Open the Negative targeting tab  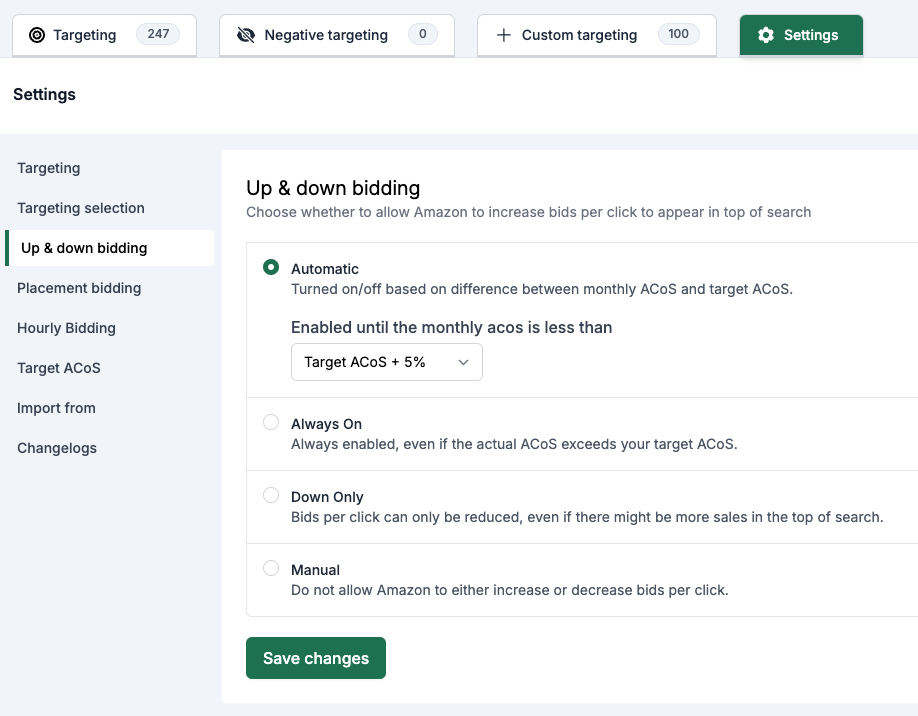pyautogui.click(x=326, y=35)
